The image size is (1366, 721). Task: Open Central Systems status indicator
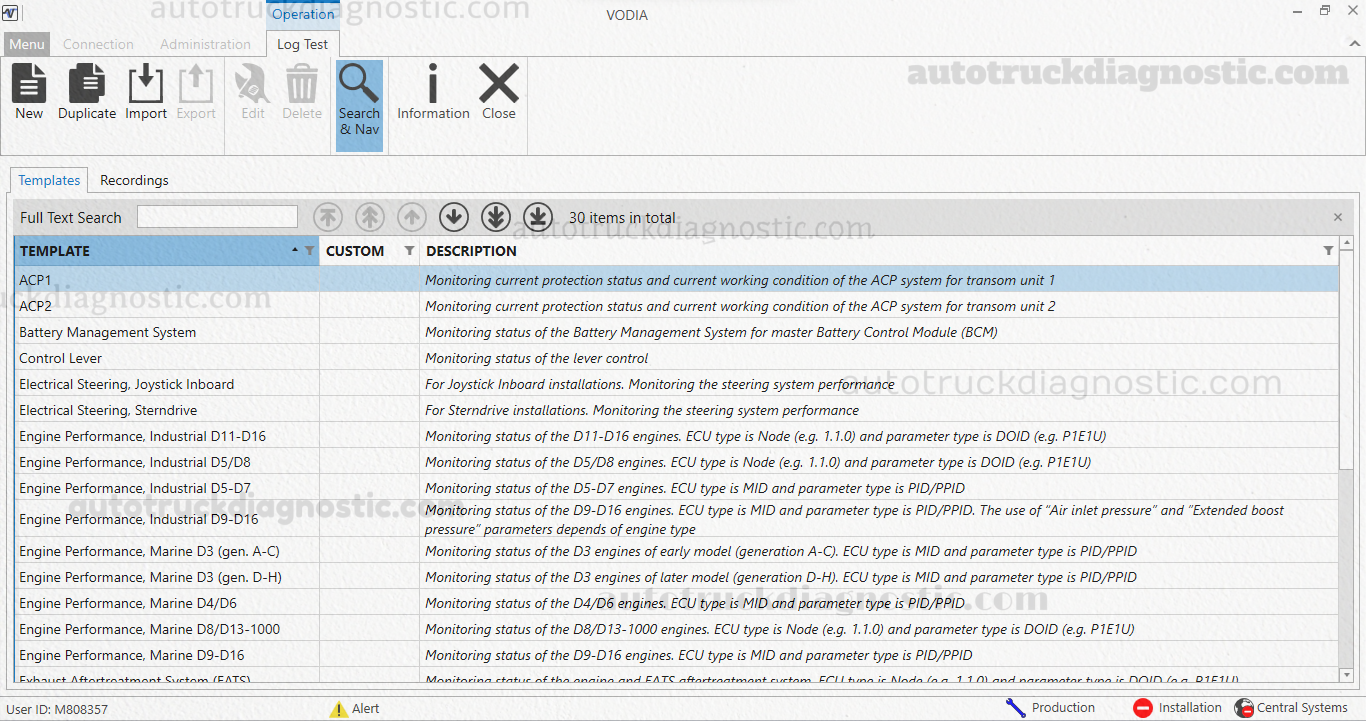pos(1291,708)
